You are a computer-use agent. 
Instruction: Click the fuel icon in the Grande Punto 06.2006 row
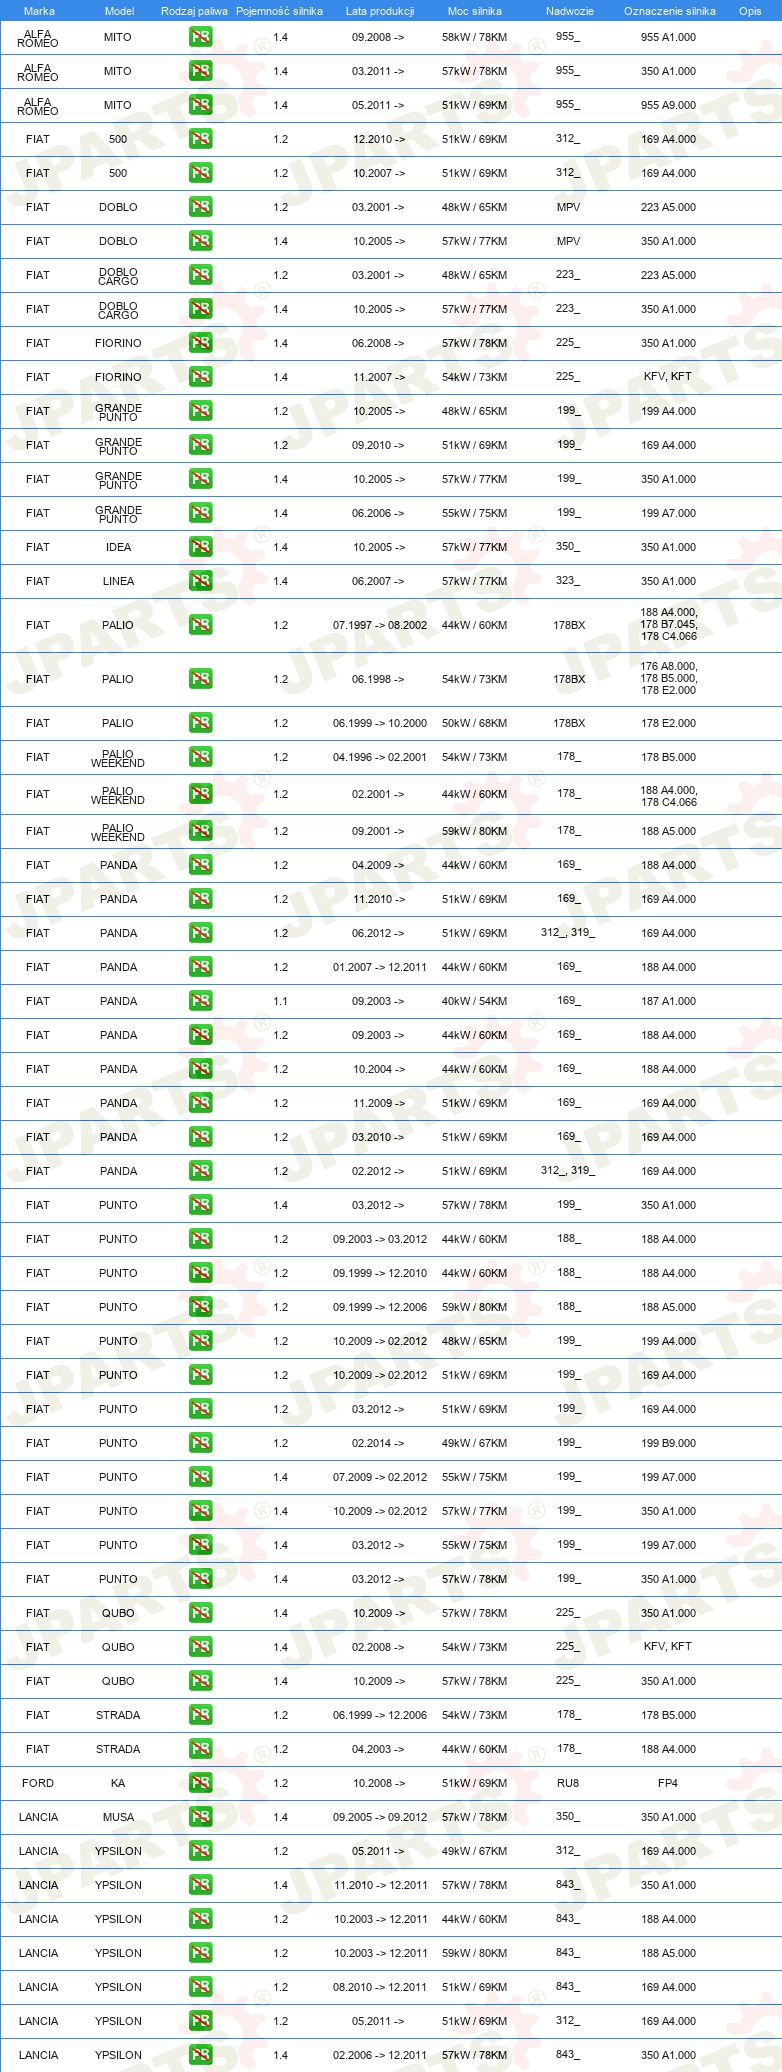coord(200,513)
